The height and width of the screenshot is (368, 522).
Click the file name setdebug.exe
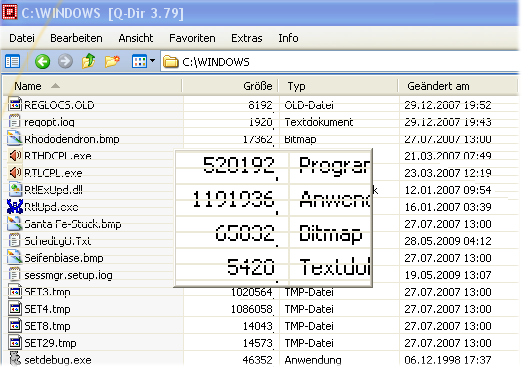58,360
